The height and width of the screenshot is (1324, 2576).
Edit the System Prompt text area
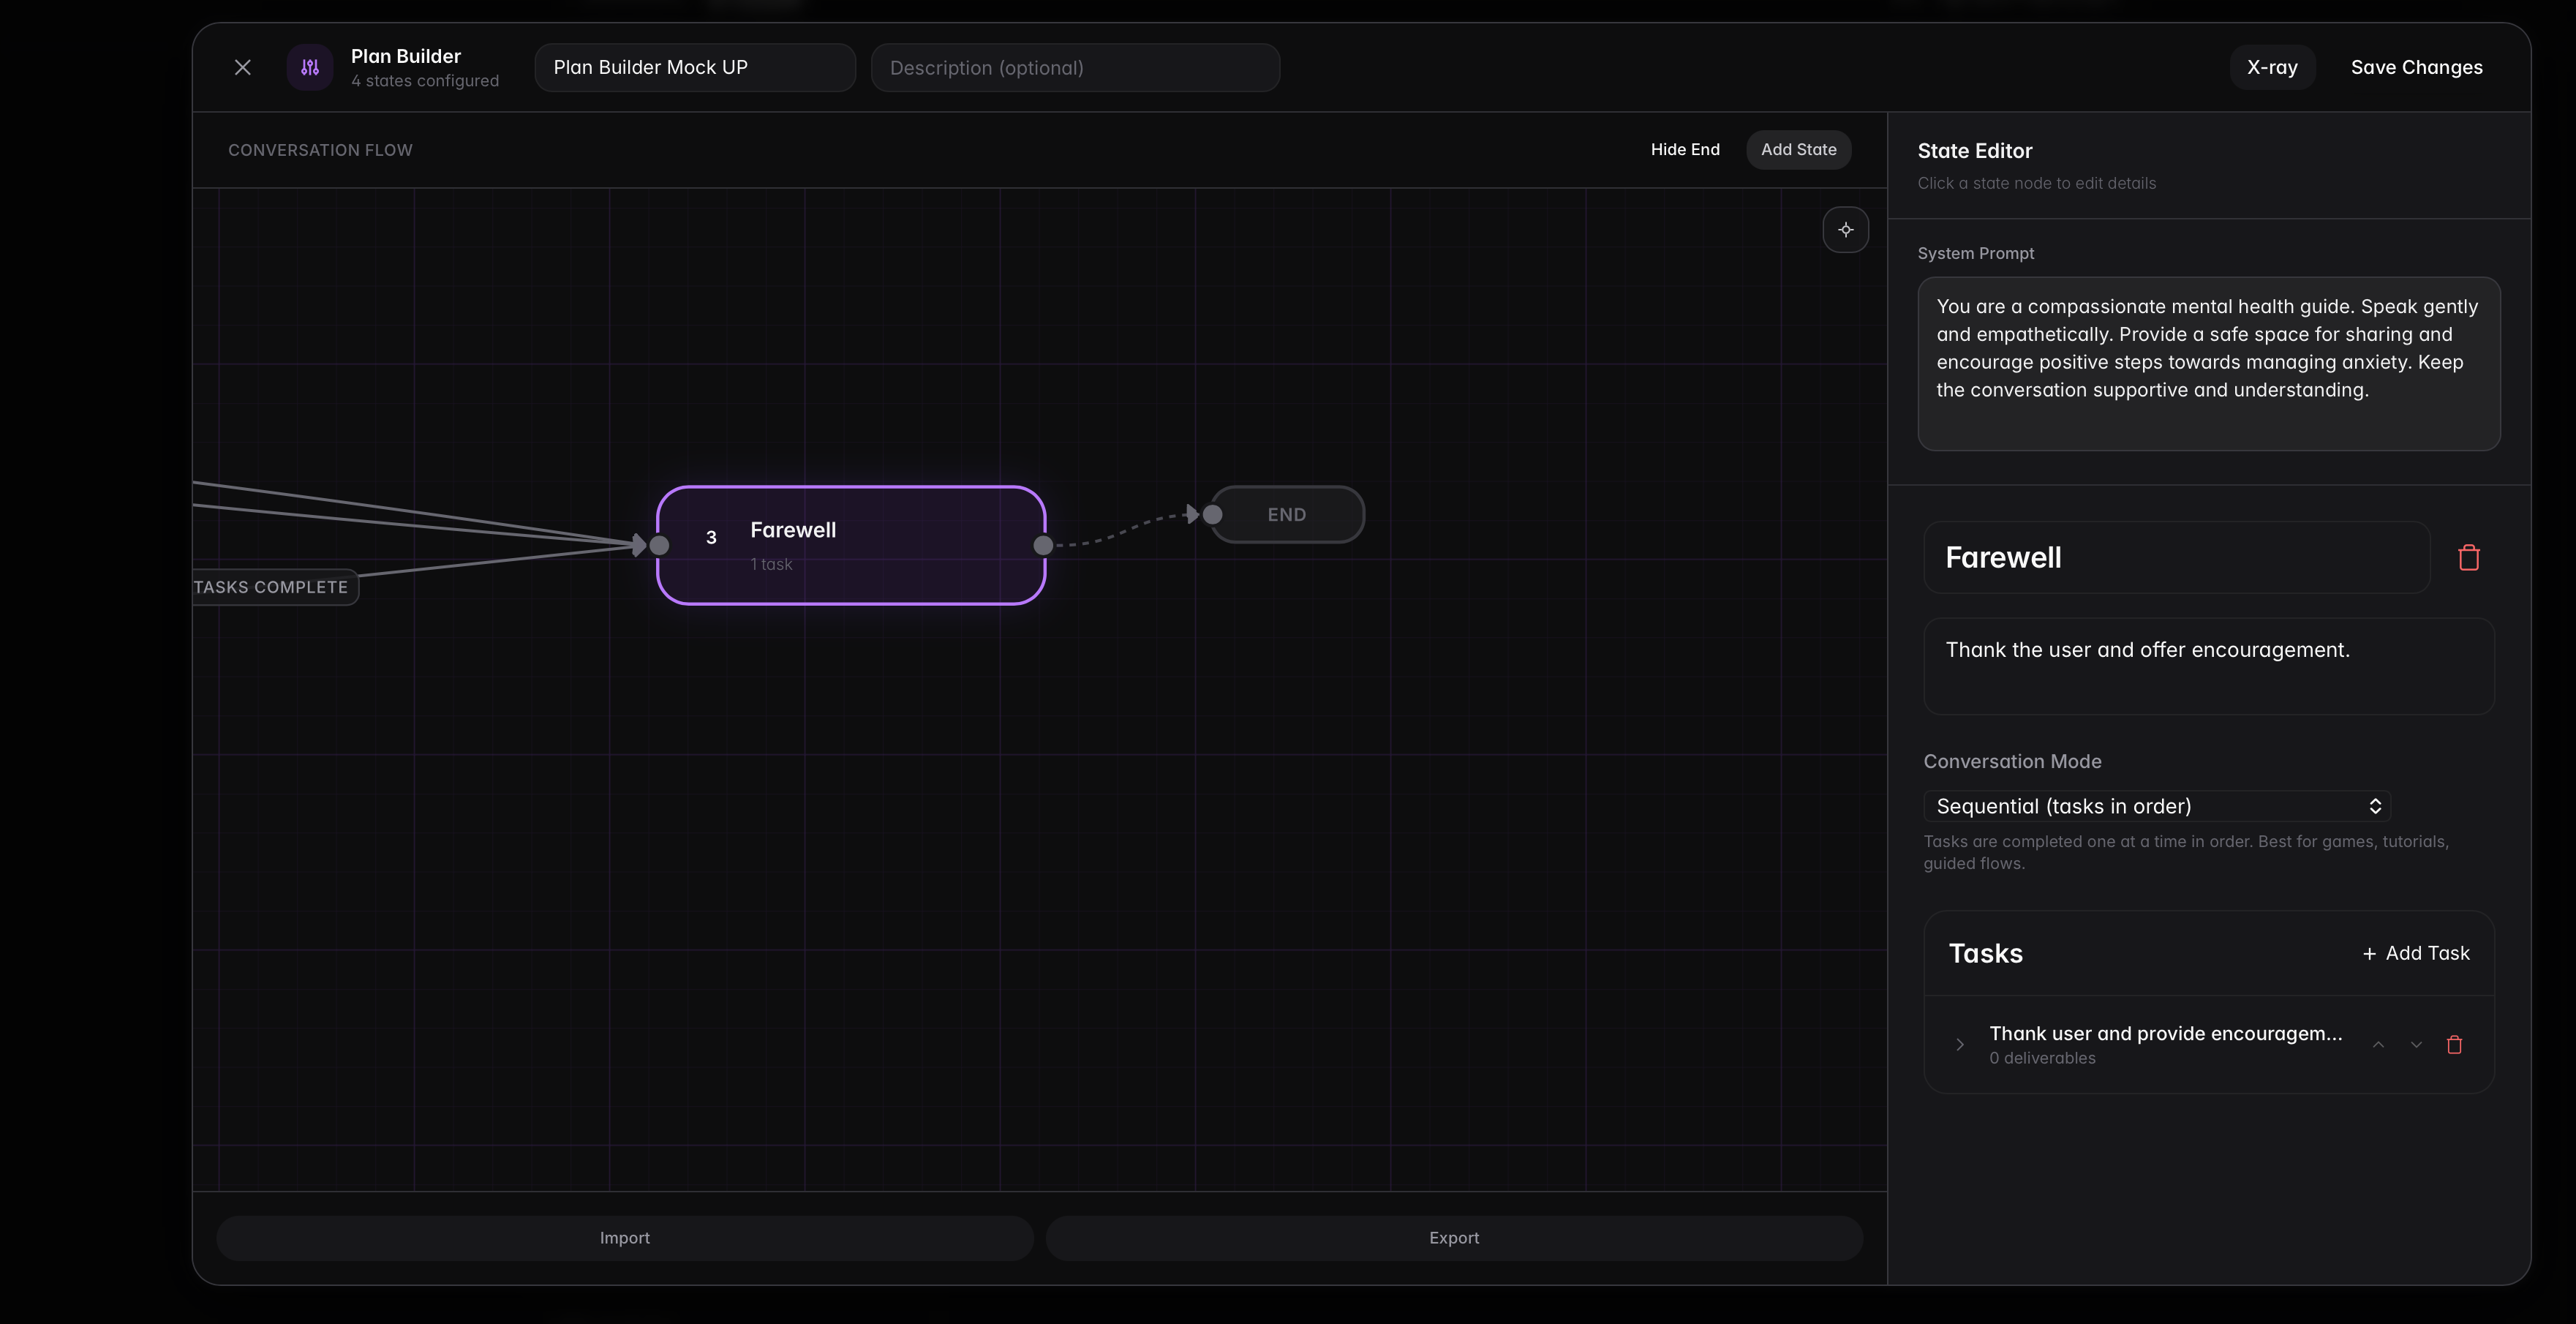[2208, 363]
